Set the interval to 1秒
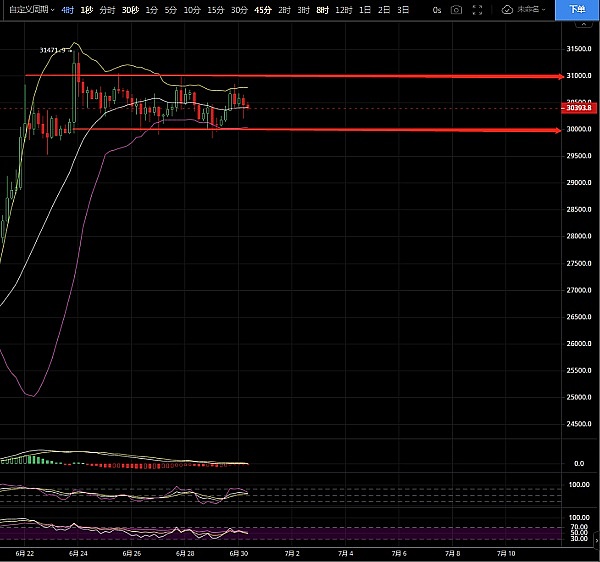600x562 pixels. pyautogui.click(x=87, y=9)
